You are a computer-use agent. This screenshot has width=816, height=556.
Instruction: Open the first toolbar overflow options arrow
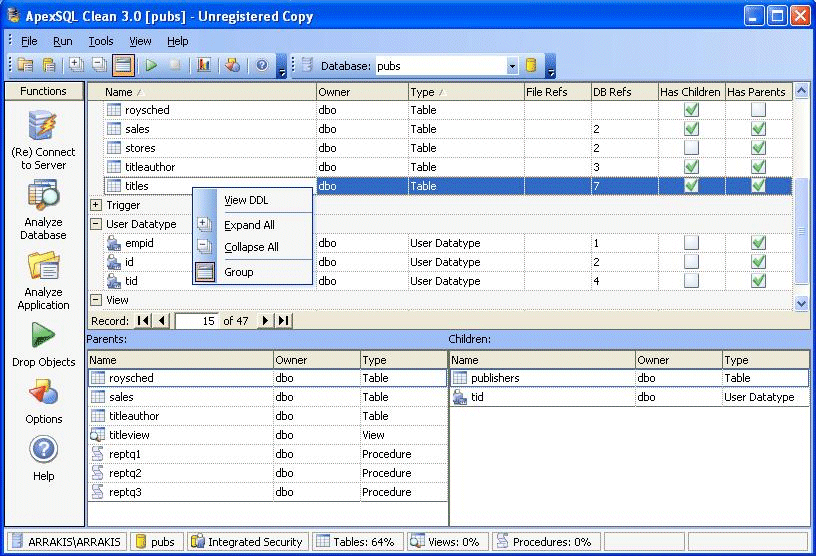pyautogui.click(x=282, y=66)
